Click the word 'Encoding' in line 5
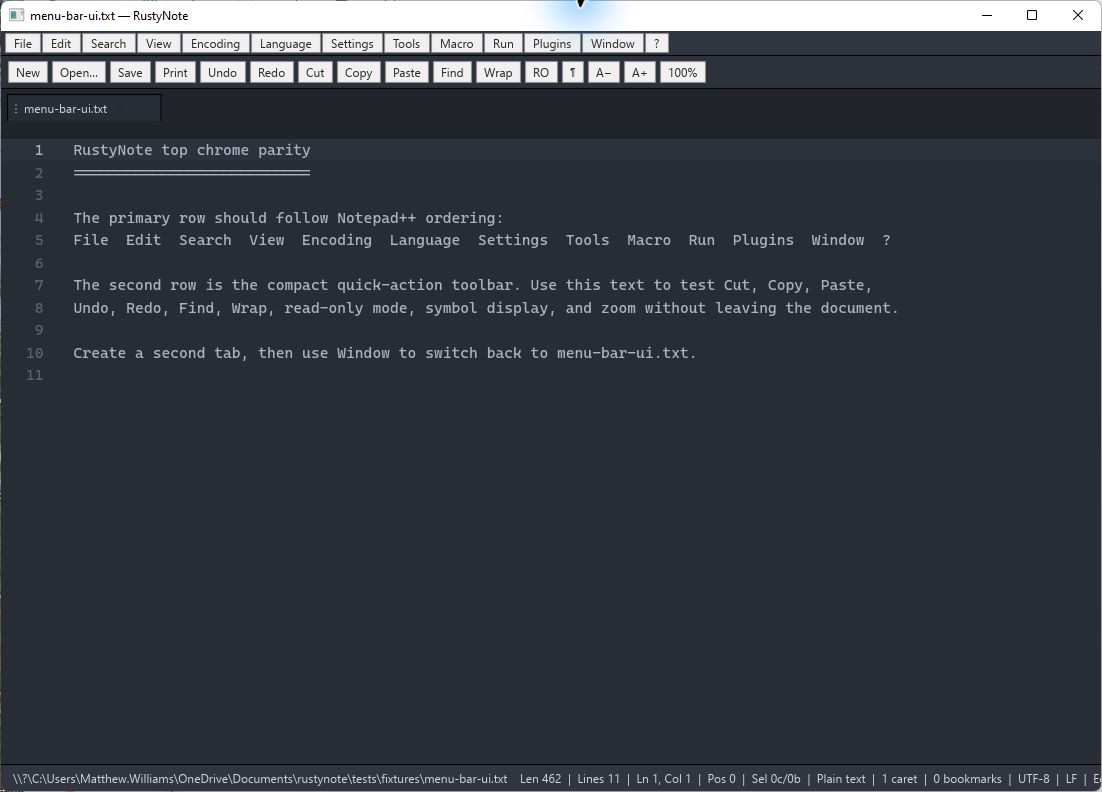Screen dimensions: 1102x792 pyautogui.click(x=337, y=240)
